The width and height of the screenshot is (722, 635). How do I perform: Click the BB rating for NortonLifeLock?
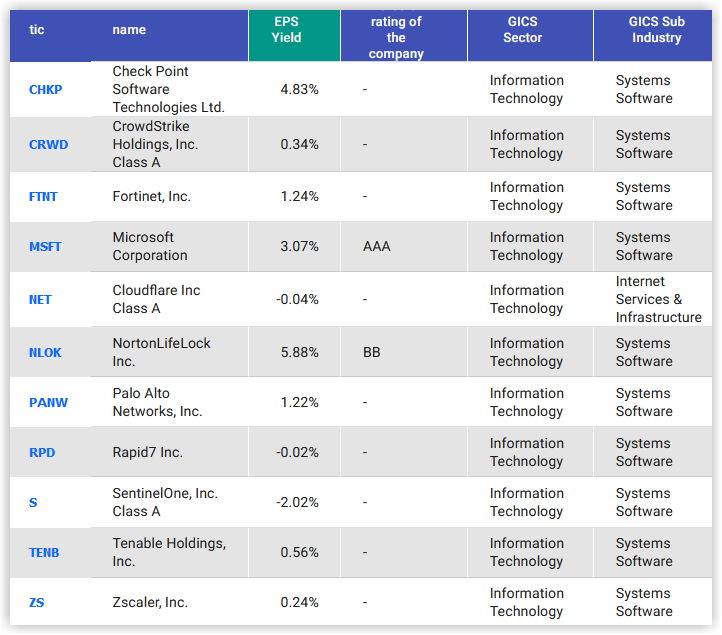pyautogui.click(x=372, y=353)
